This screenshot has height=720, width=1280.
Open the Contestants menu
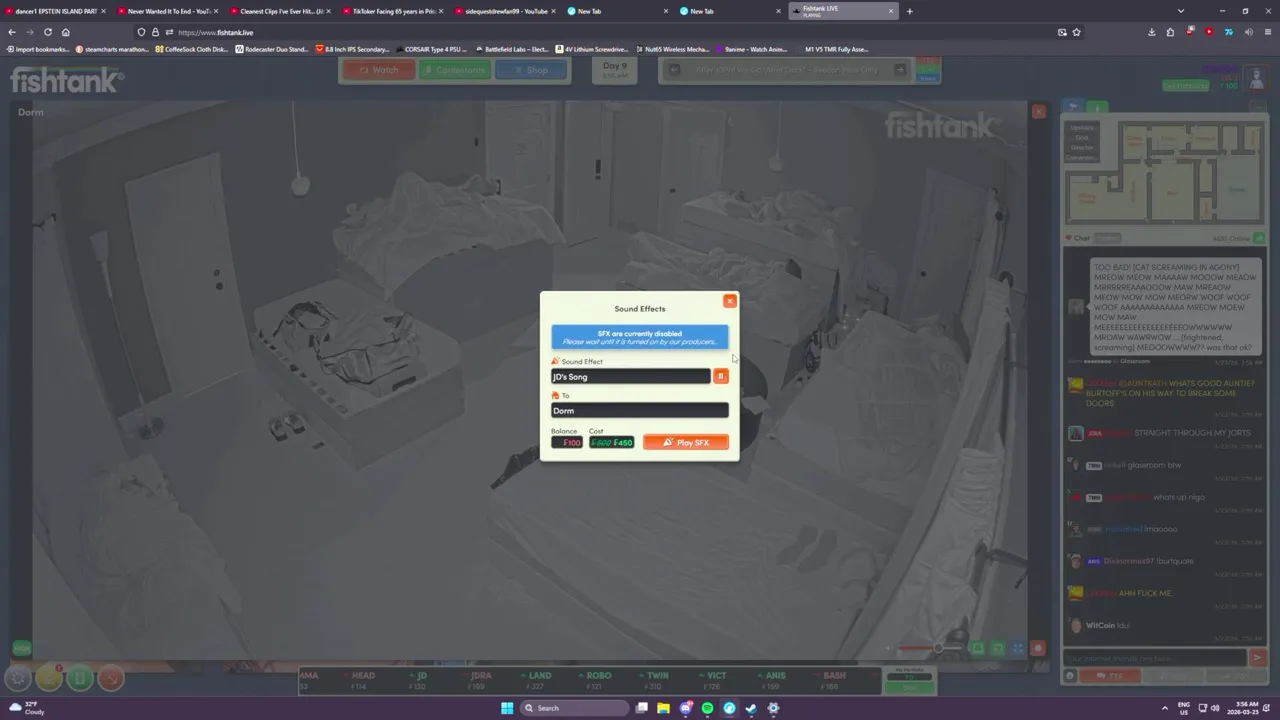pyautogui.click(x=454, y=70)
